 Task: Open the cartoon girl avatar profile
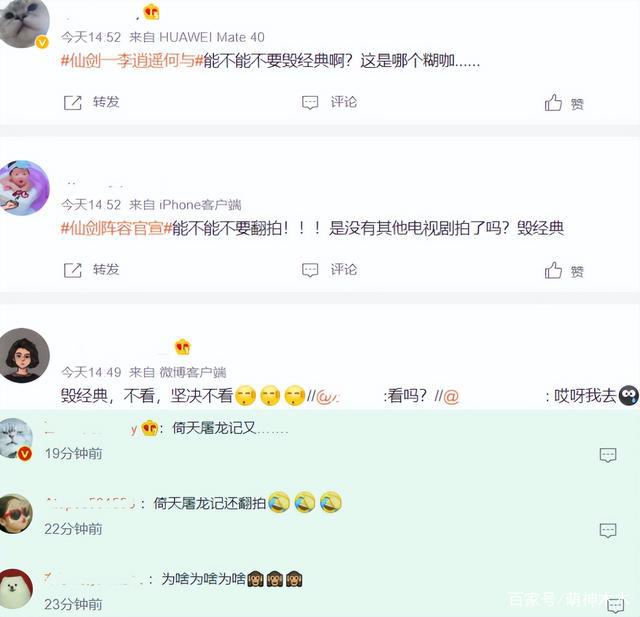[x=24, y=355]
